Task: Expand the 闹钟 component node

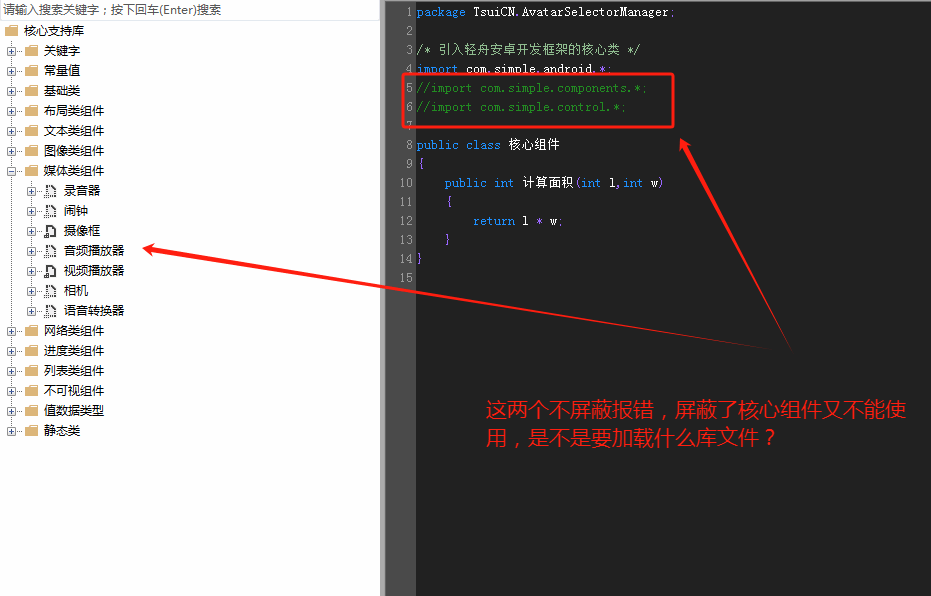Action: point(31,211)
